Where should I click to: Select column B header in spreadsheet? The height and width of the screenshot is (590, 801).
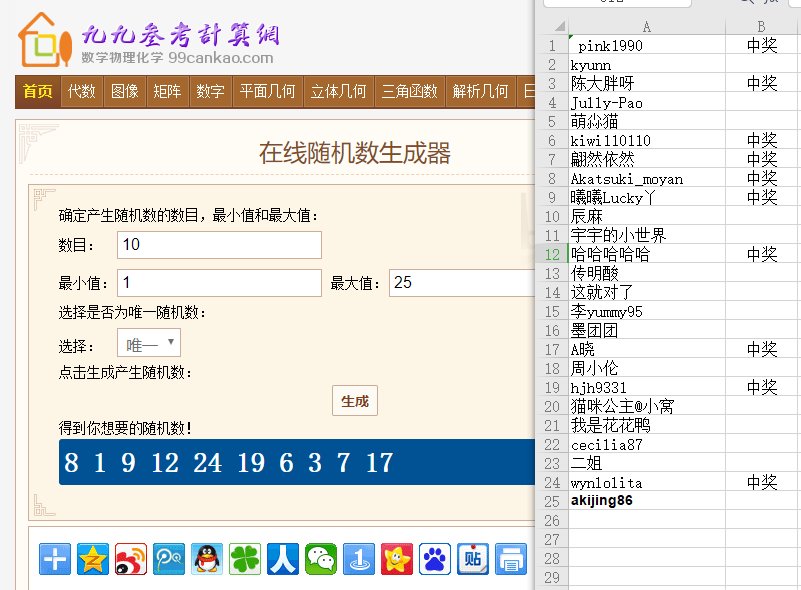click(x=761, y=27)
